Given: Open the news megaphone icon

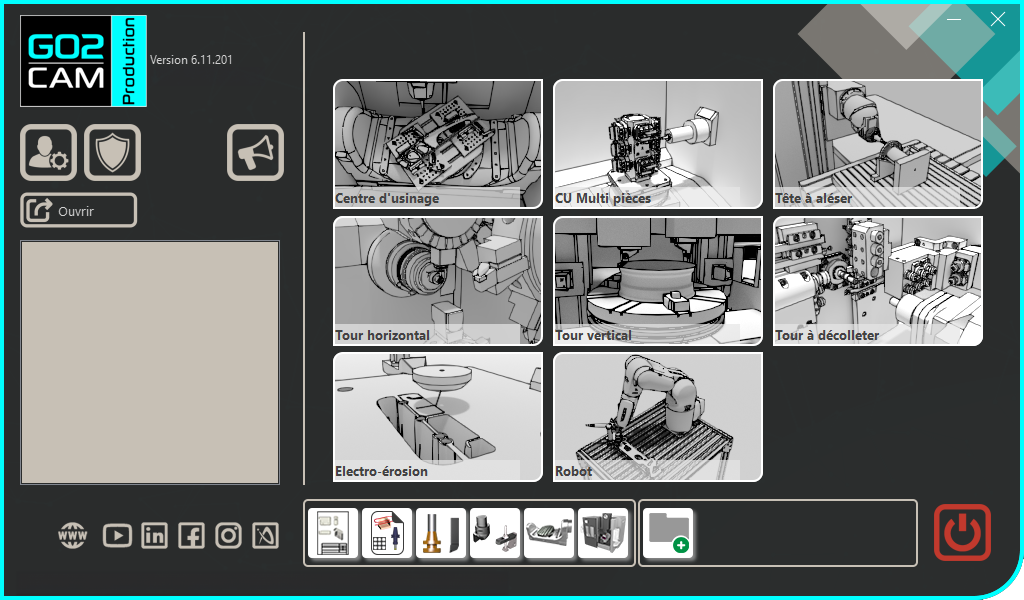Looking at the screenshot, I should click(255, 152).
